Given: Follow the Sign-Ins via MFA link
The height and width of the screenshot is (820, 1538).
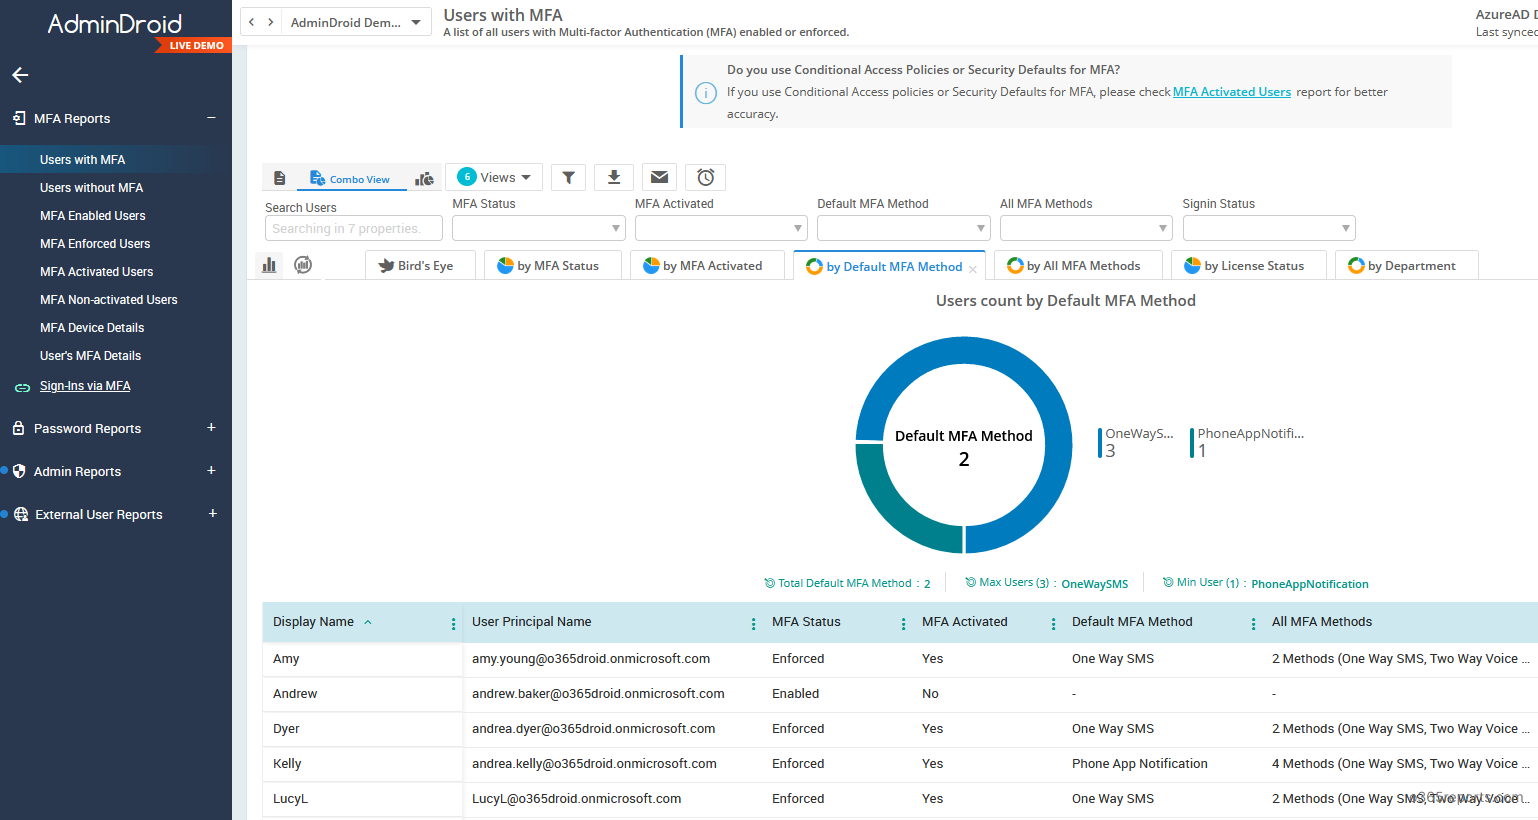Looking at the screenshot, I should point(85,386).
